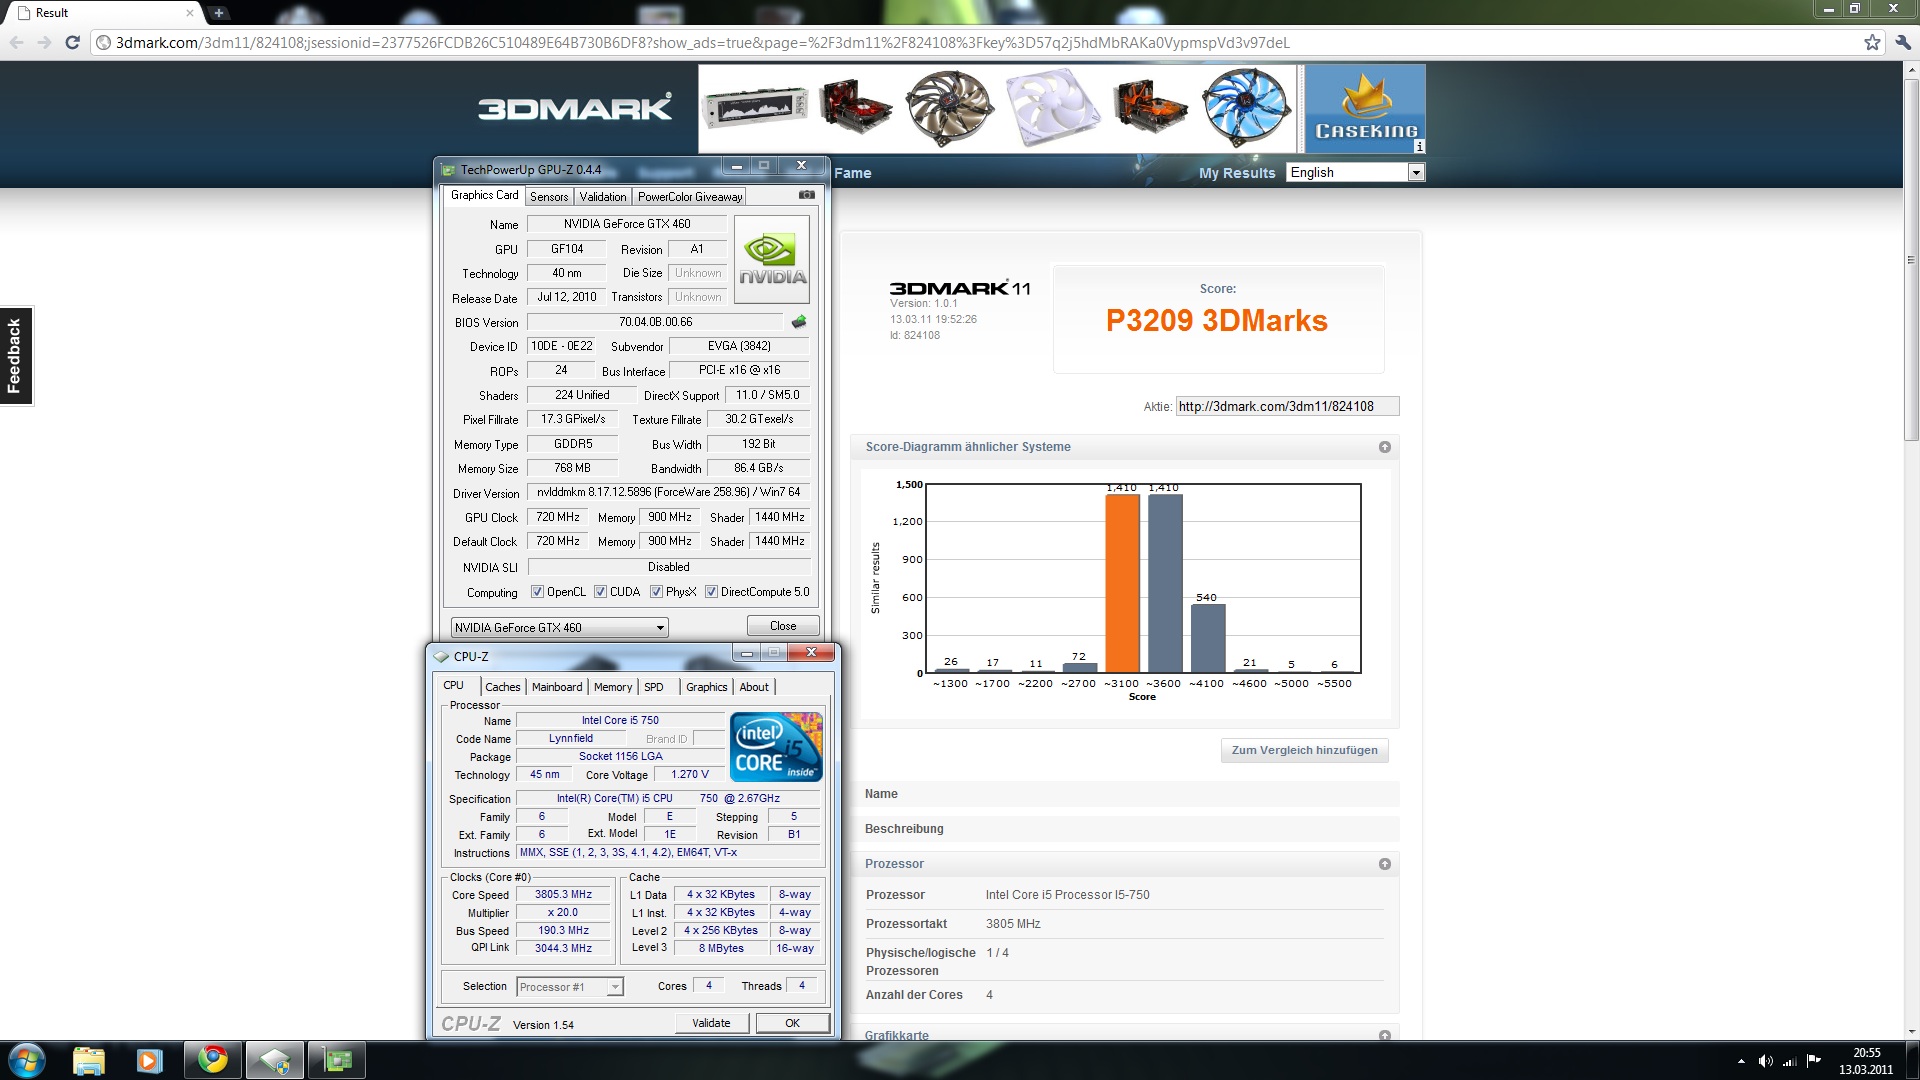Click the Fame navigation link

(x=853, y=173)
